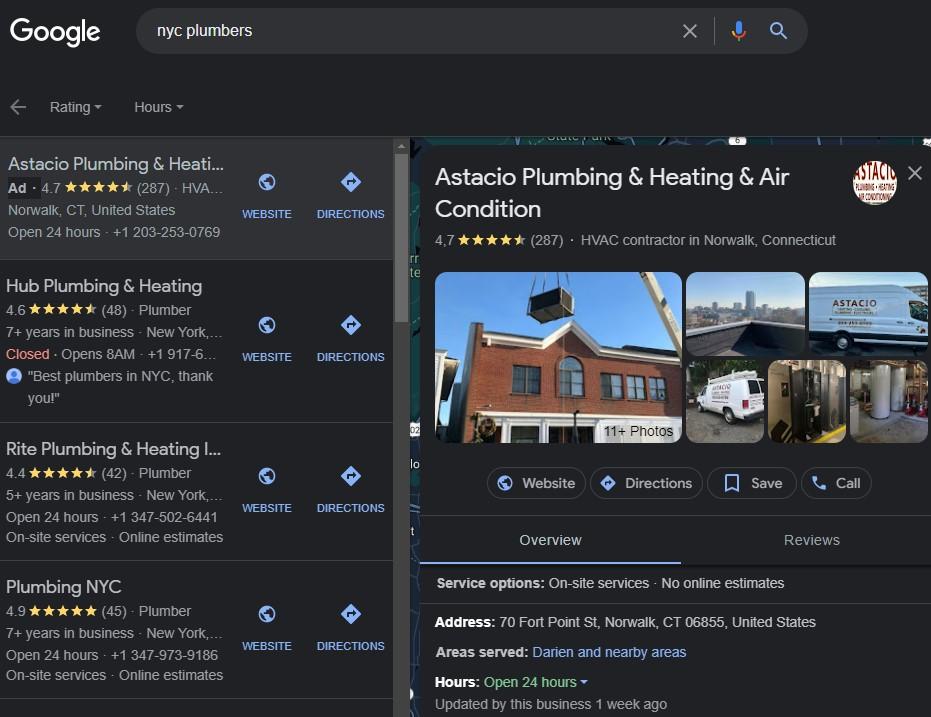Select the Overview tab
The height and width of the screenshot is (717, 931).
click(550, 540)
